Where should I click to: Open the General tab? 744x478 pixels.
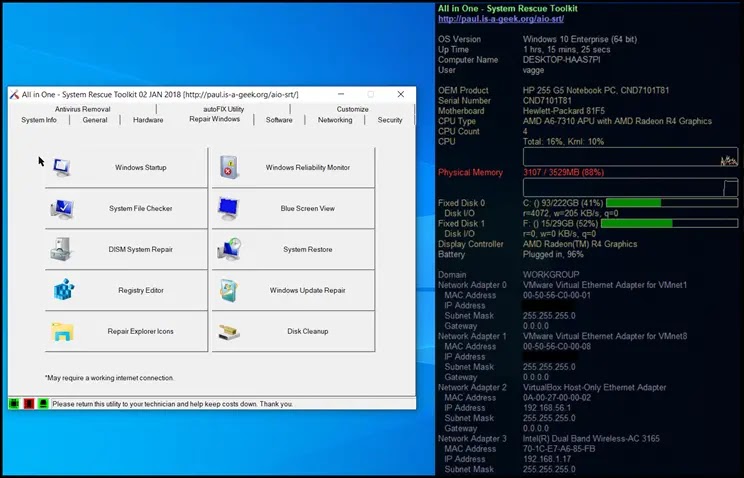click(95, 120)
